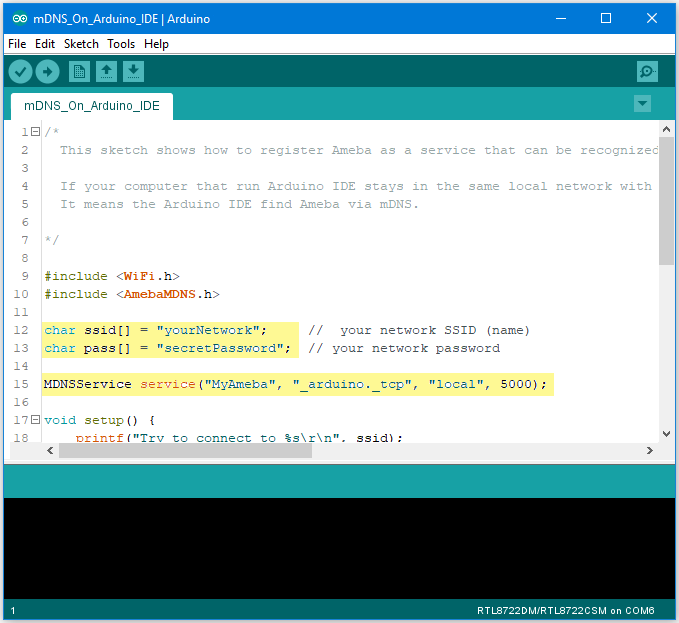Viewport: 679px width, 623px height.
Task: Click the "local" domain string
Action: (x=456, y=384)
